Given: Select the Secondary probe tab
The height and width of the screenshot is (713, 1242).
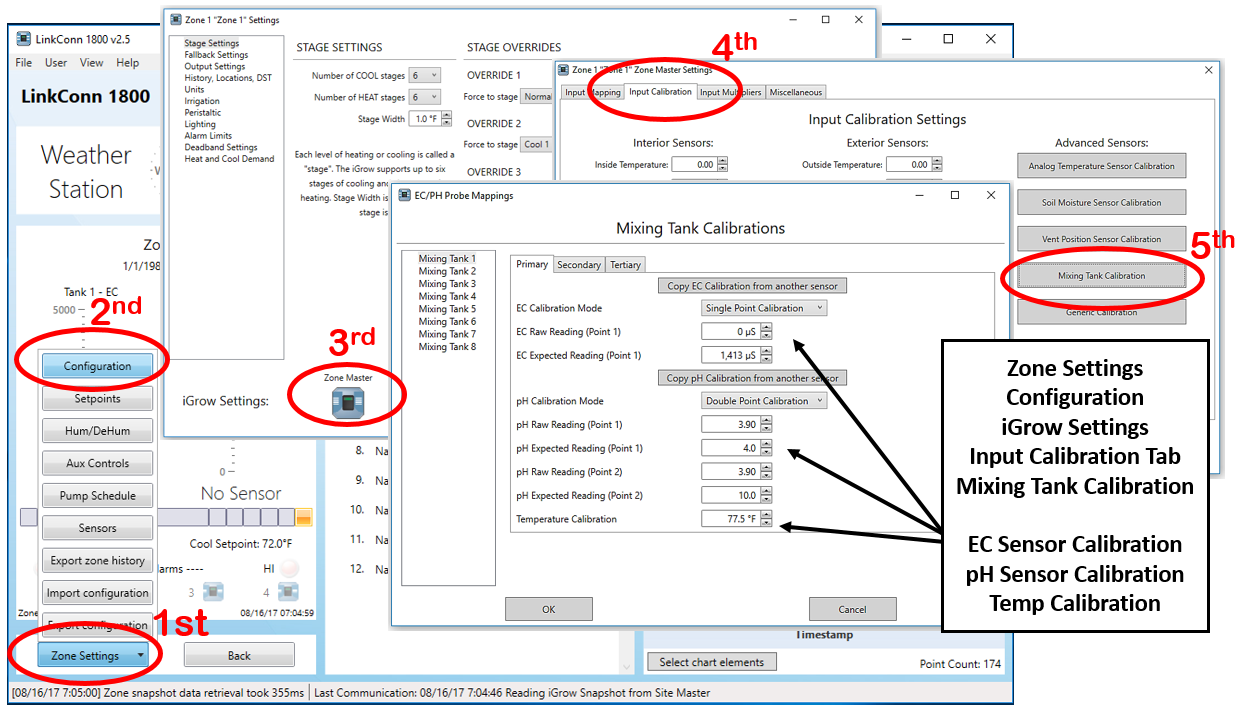Looking at the screenshot, I should click(x=579, y=265).
